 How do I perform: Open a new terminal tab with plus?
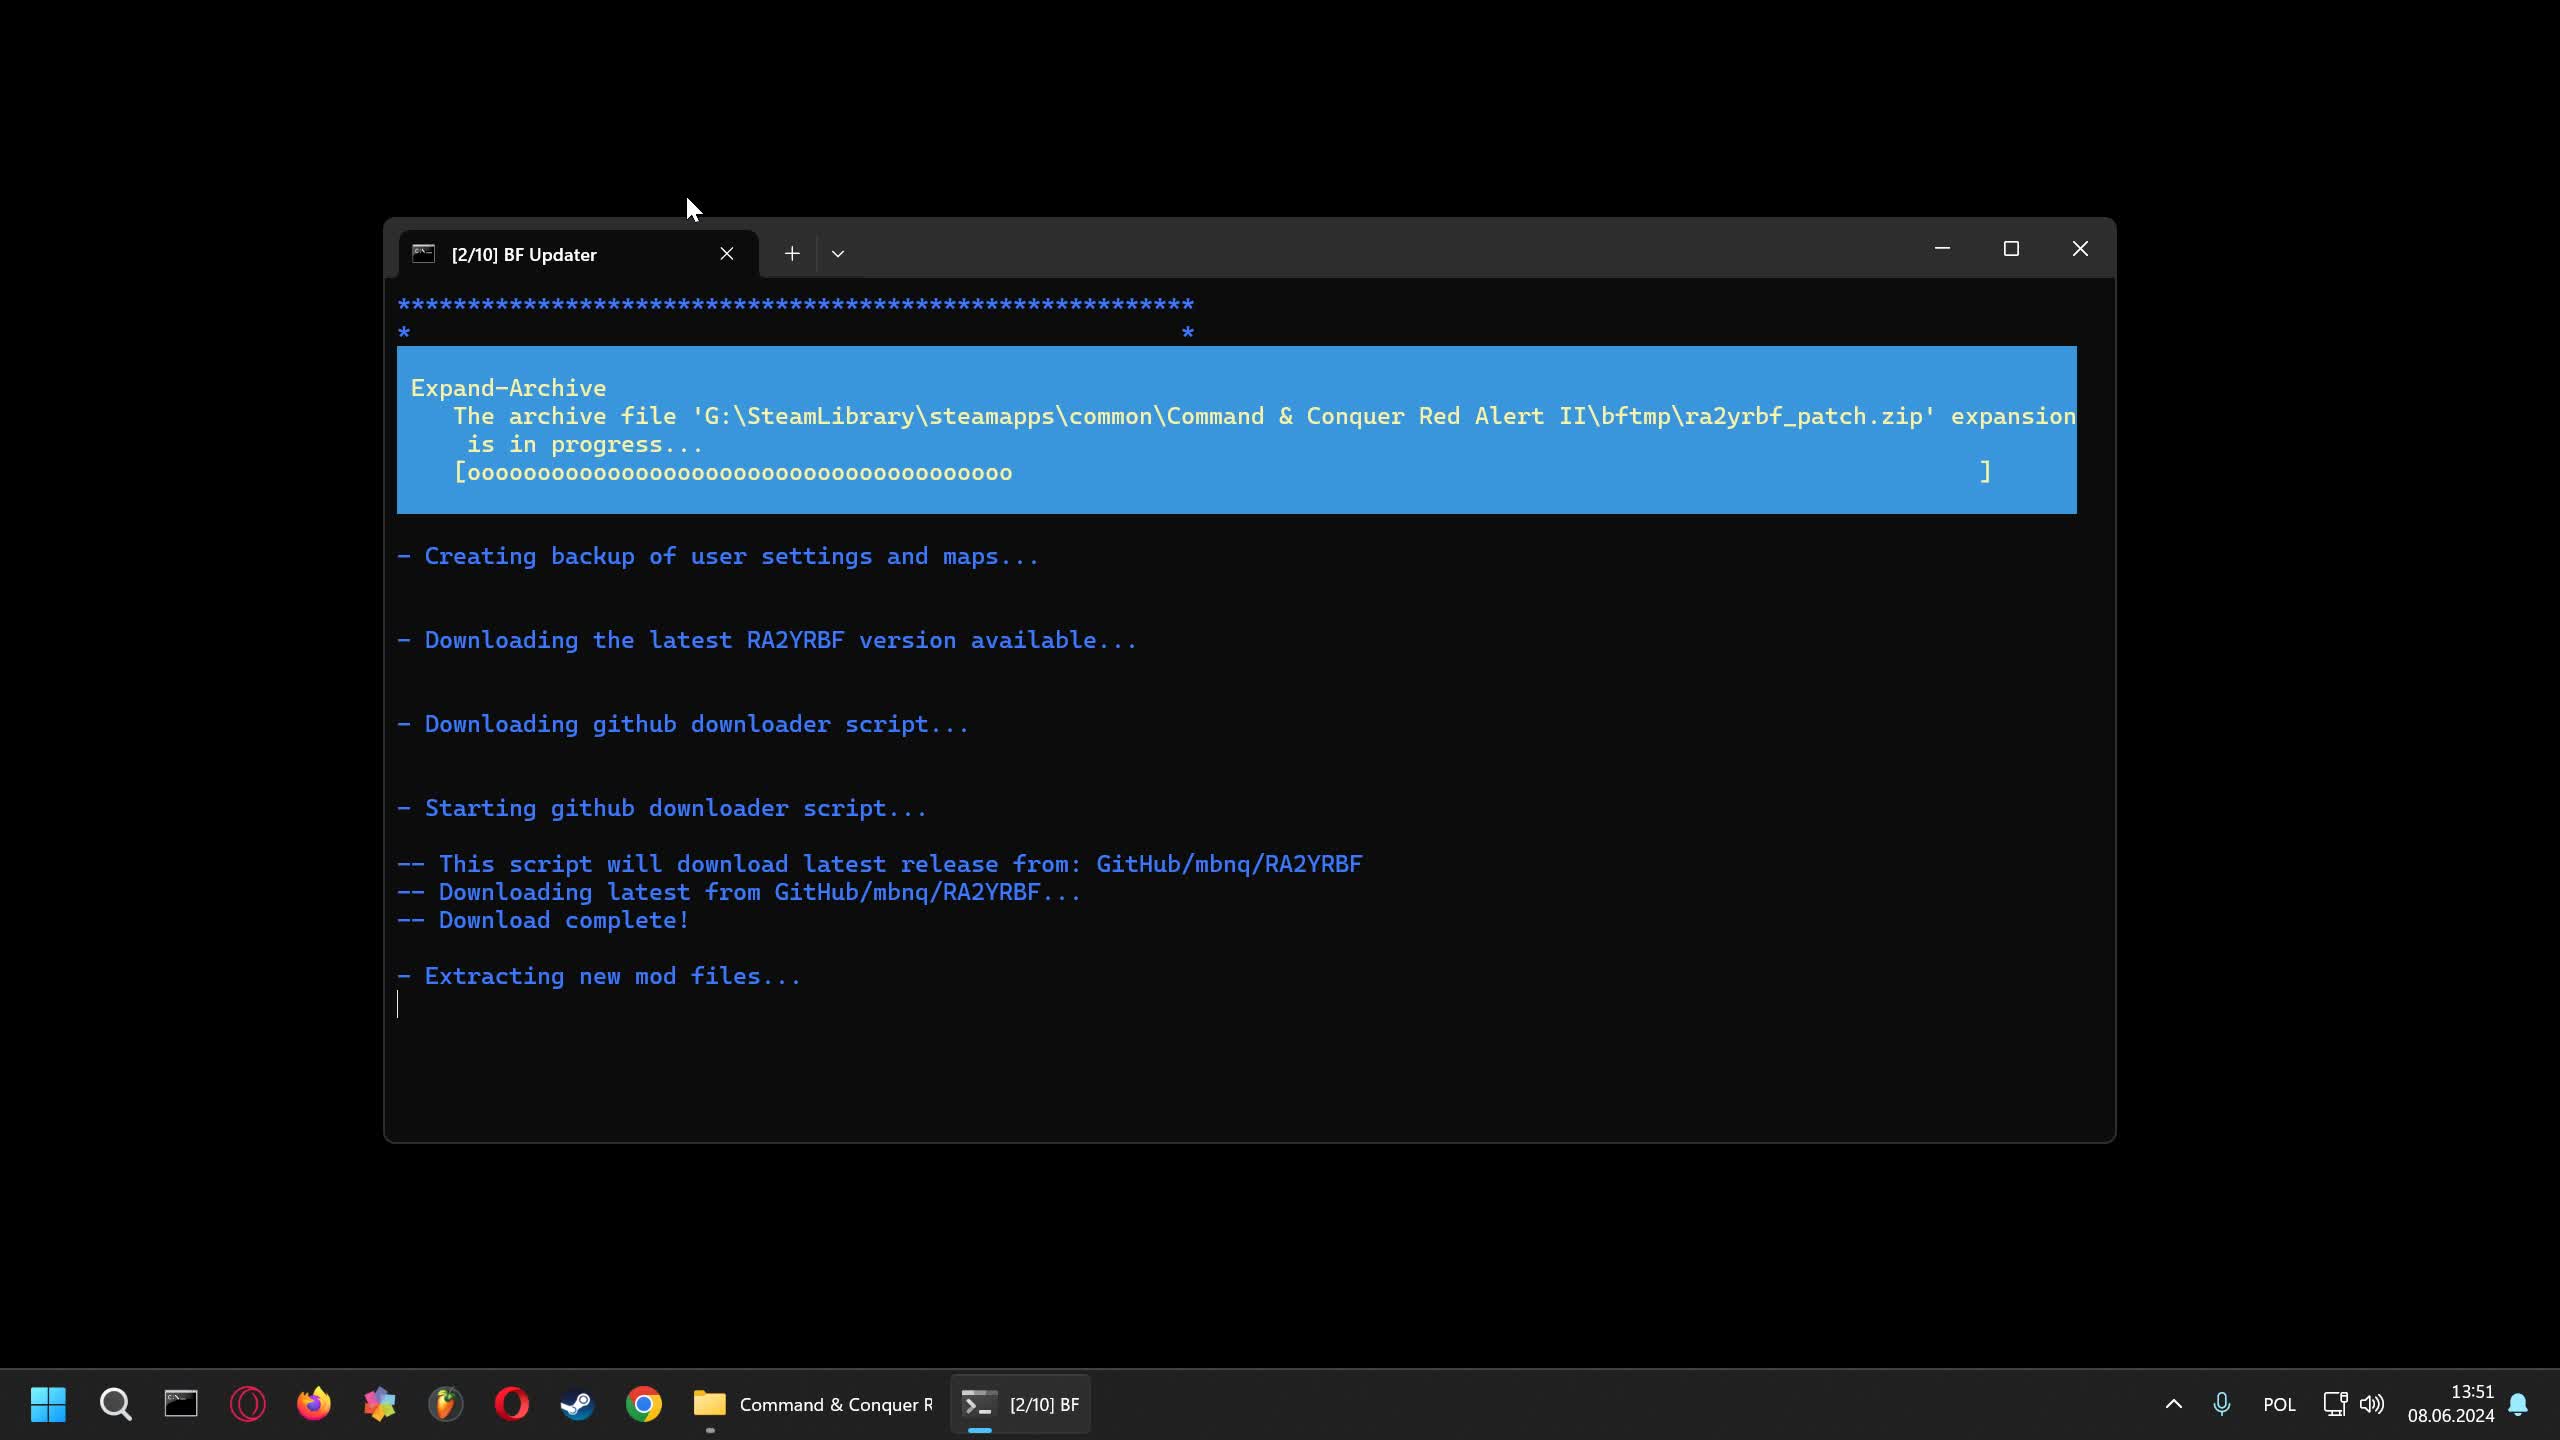tap(792, 254)
